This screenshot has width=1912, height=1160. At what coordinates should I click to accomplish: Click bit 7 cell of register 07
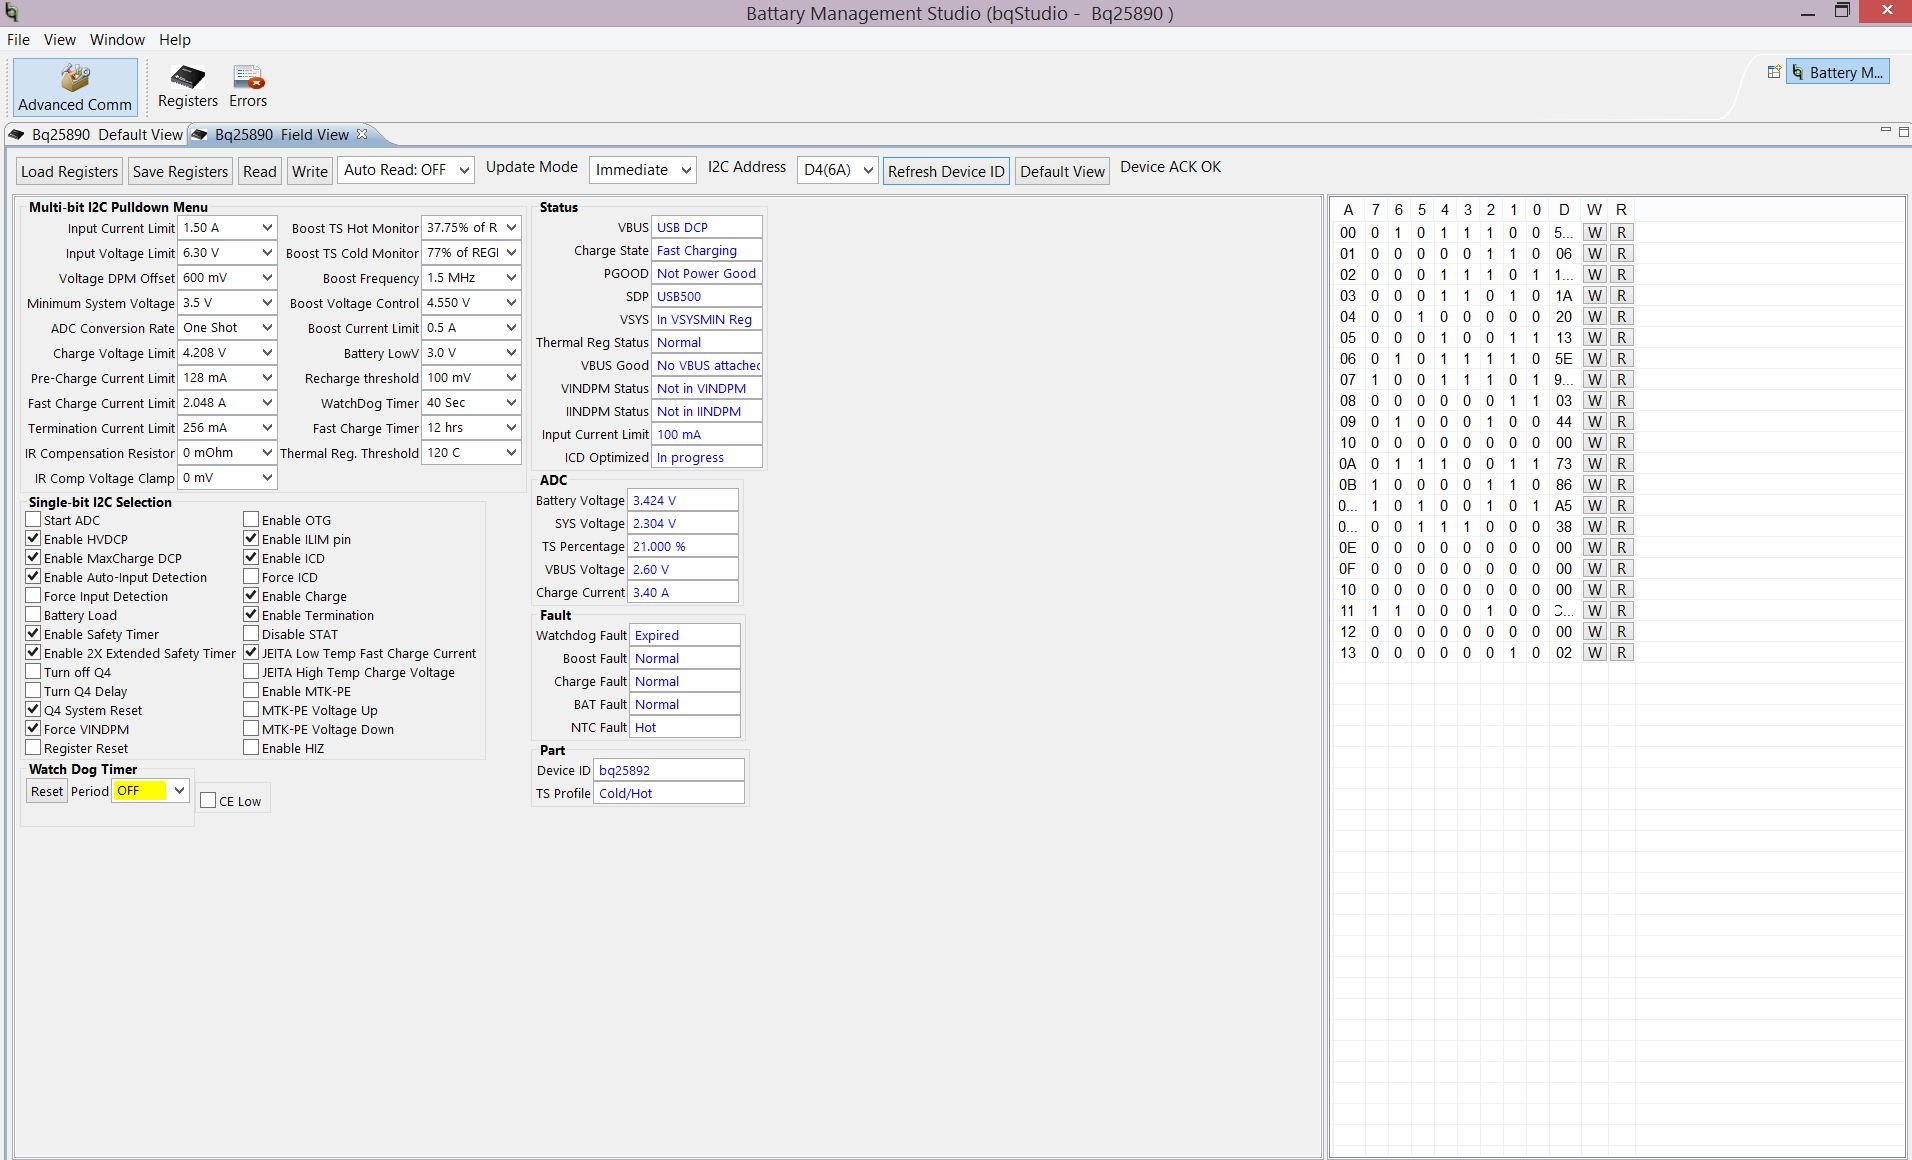click(x=1375, y=379)
